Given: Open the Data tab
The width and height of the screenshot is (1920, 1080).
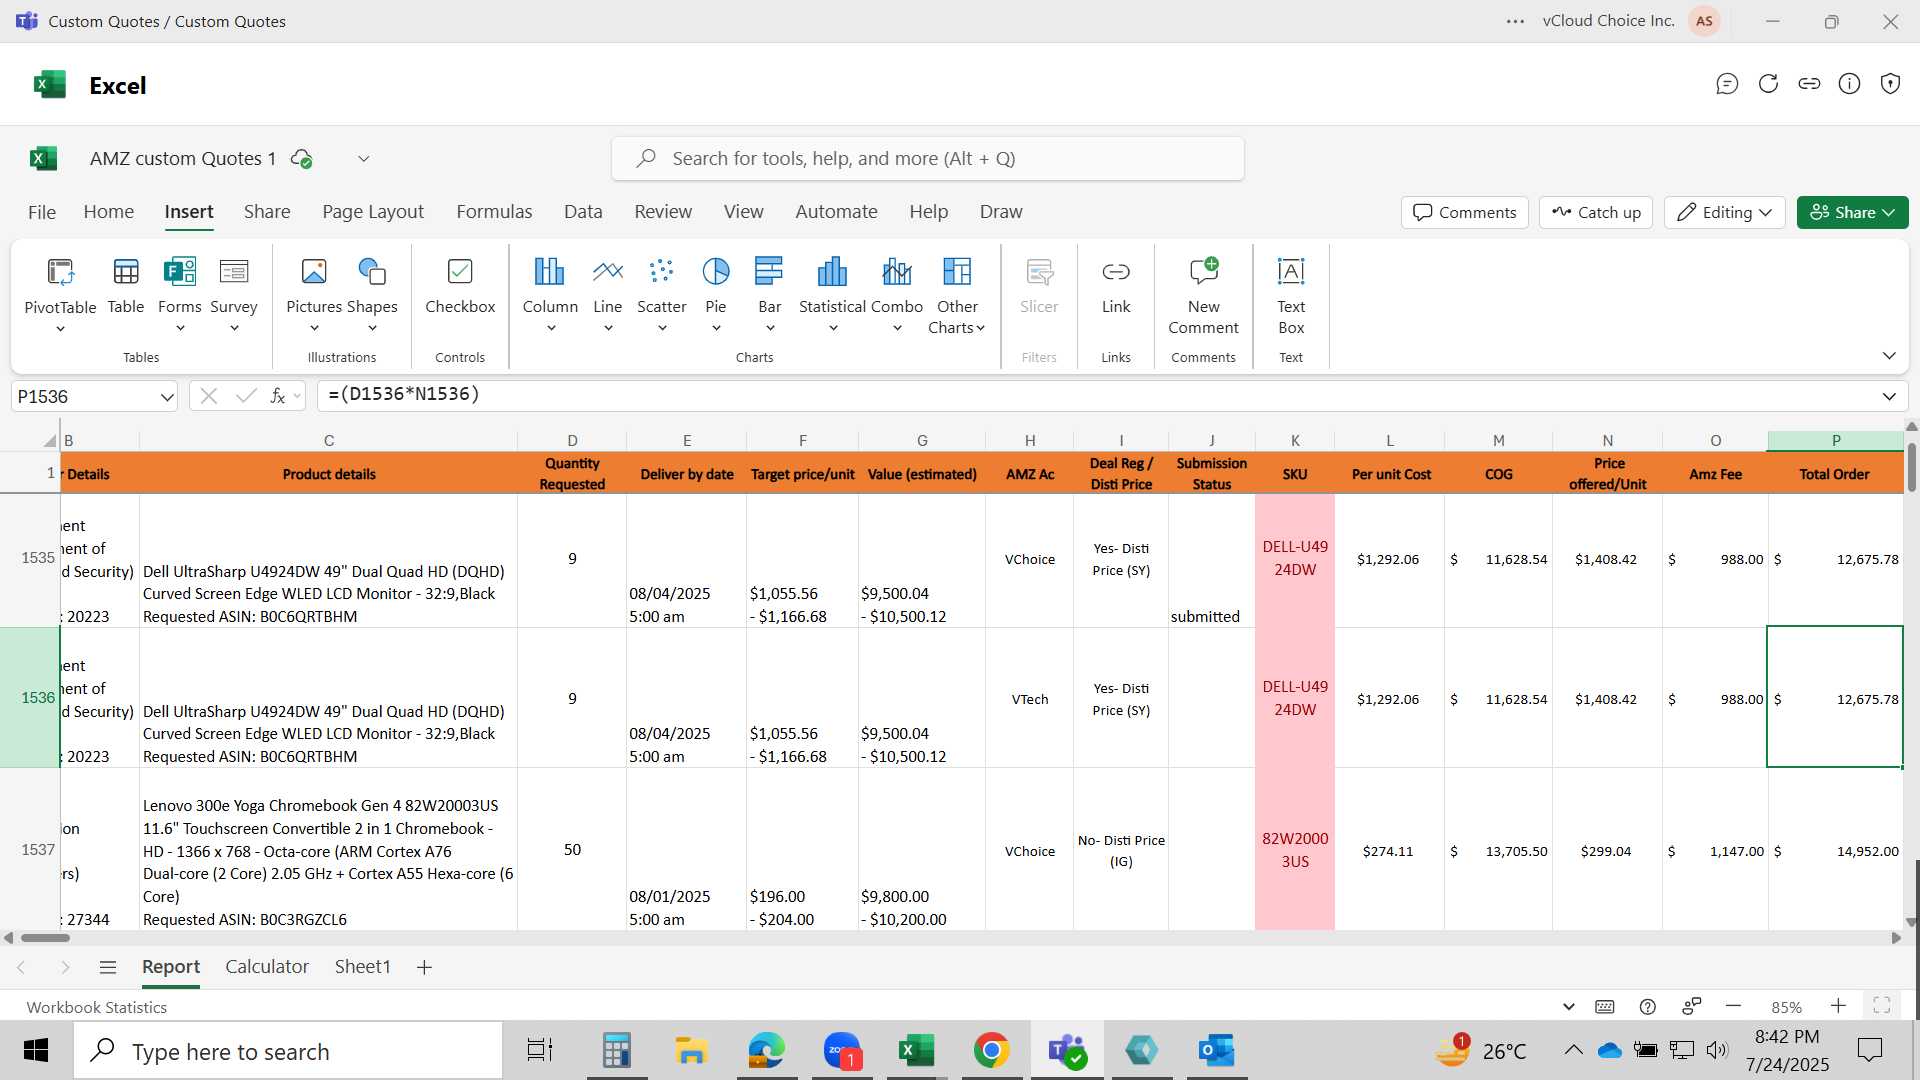Looking at the screenshot, I should (x=583, y=212).
